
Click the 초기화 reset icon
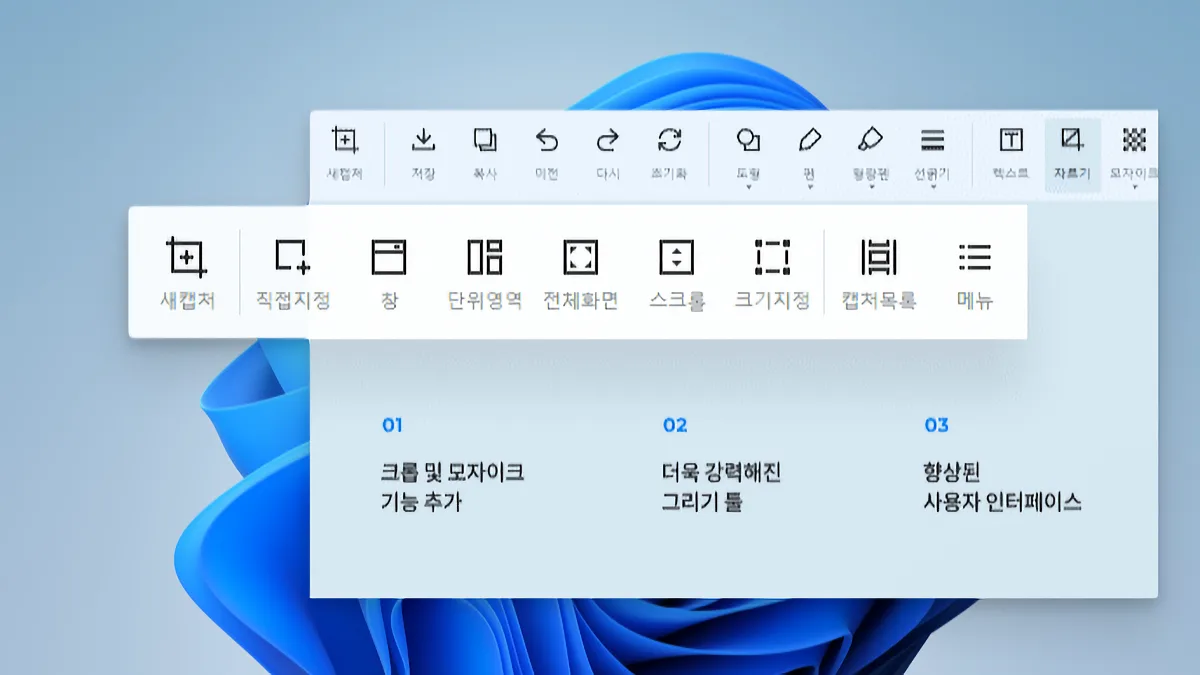coord(670,150)
